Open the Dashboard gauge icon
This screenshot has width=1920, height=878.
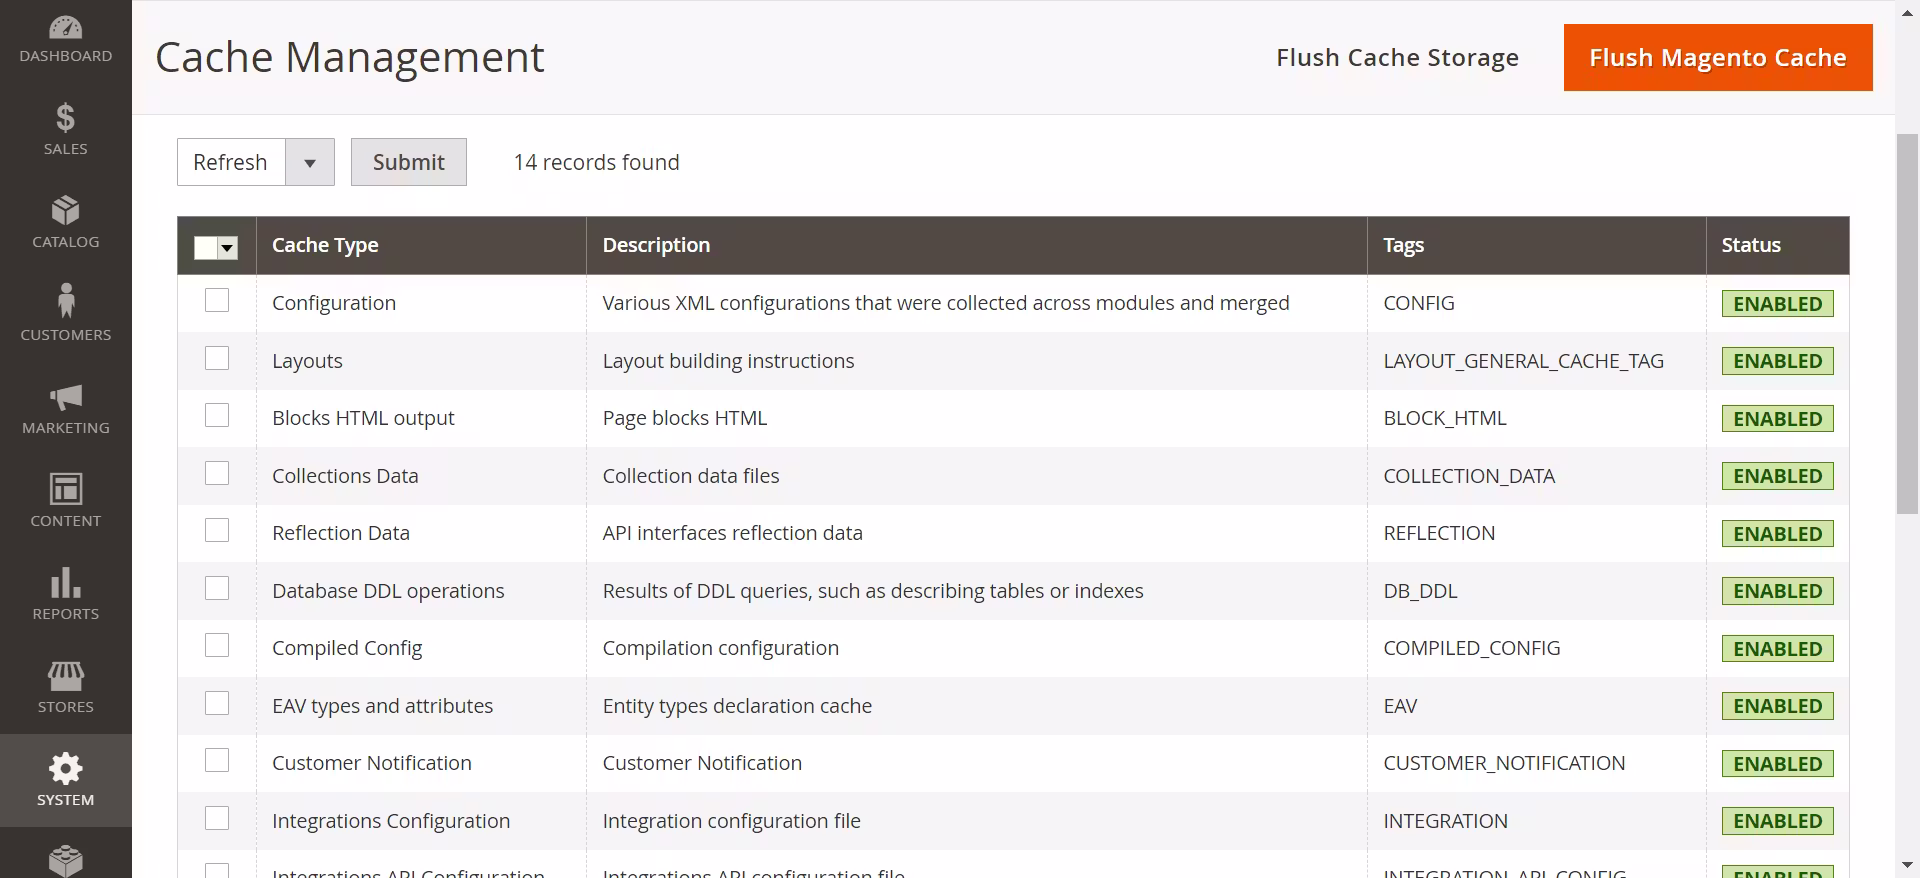(65, 28)
